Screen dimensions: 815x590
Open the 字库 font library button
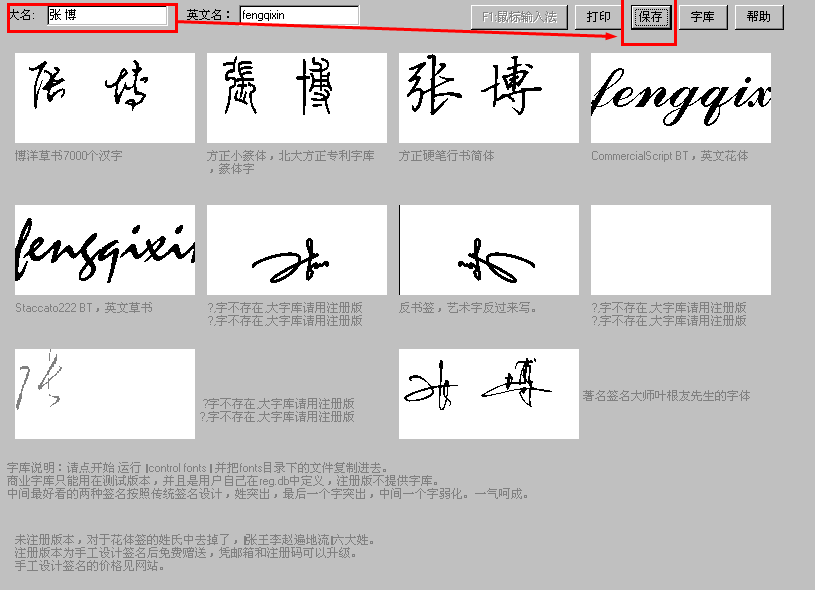click(x=703, y=17)
